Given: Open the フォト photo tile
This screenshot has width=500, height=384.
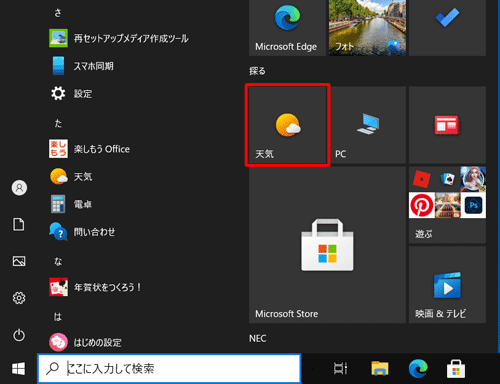Looking at the screenshot, I should coord(367,28).
